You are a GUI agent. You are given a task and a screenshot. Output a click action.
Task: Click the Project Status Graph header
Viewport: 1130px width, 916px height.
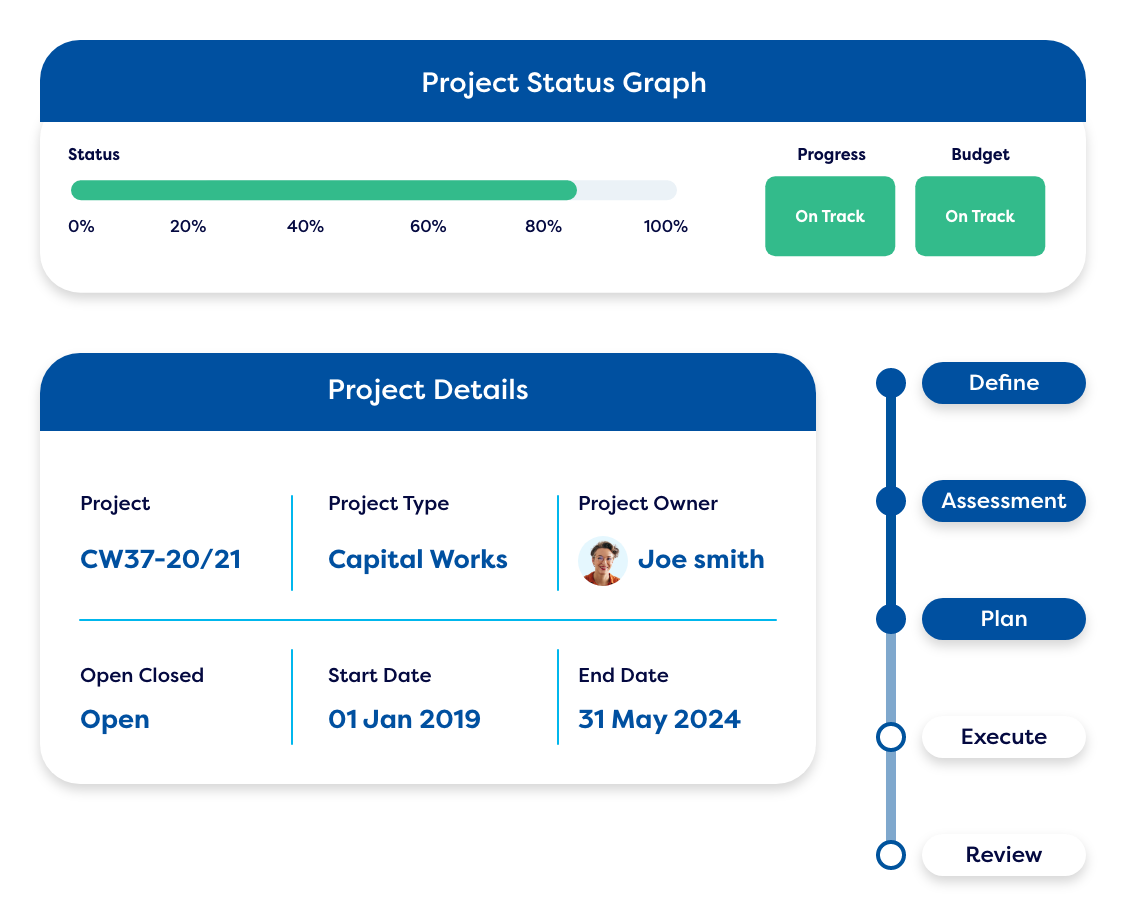(563, 82)
